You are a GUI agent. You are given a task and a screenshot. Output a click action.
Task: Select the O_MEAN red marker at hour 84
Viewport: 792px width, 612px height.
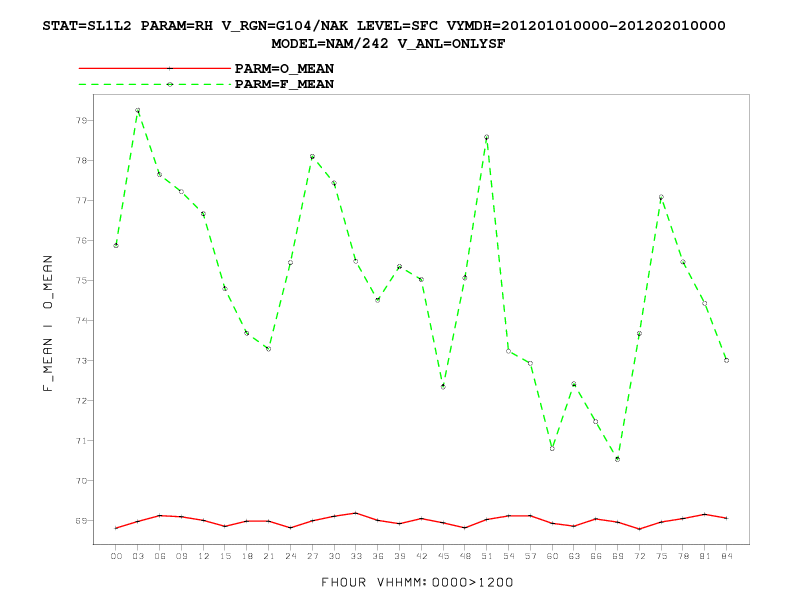(726, 518)
